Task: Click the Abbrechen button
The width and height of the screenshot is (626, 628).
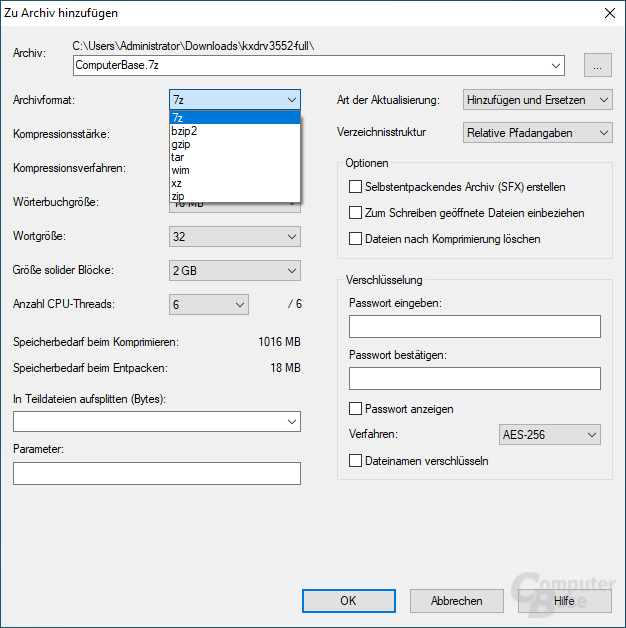Action: pyautogui.click(x=457, y=601)
